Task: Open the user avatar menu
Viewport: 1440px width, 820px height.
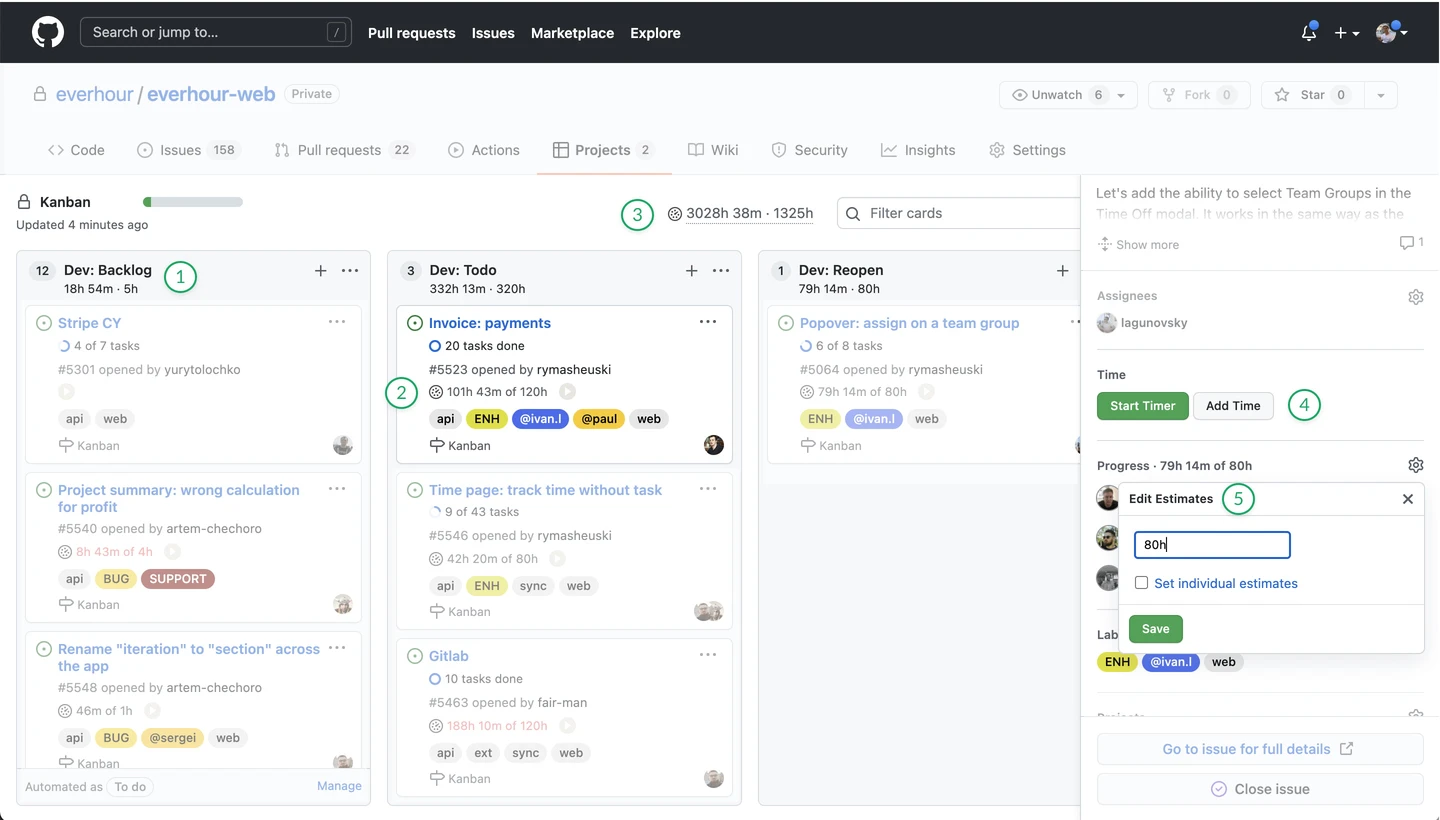Action: click(1392, 32)
